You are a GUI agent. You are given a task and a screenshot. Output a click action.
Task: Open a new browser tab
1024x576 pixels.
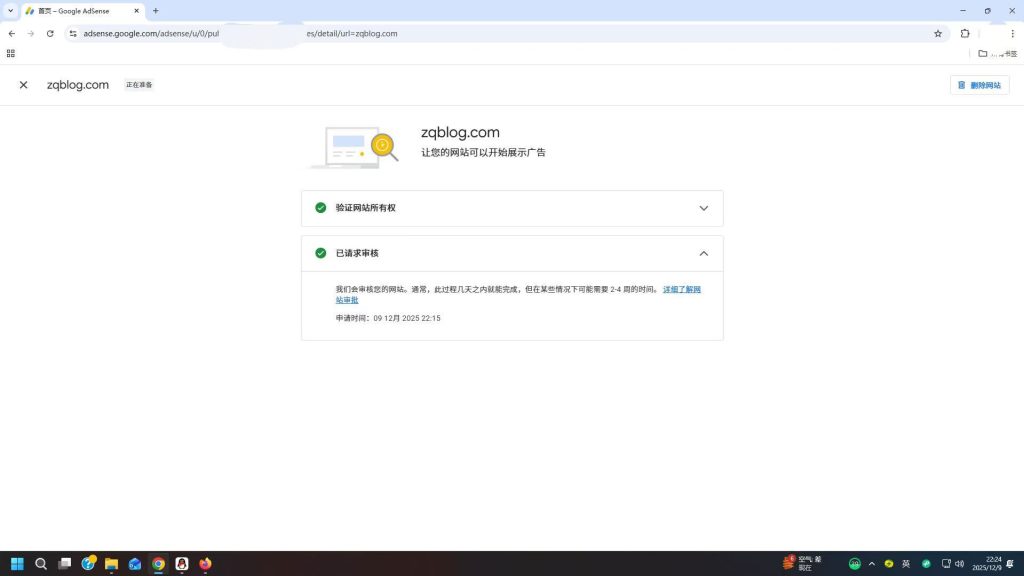tap(155, 11)
